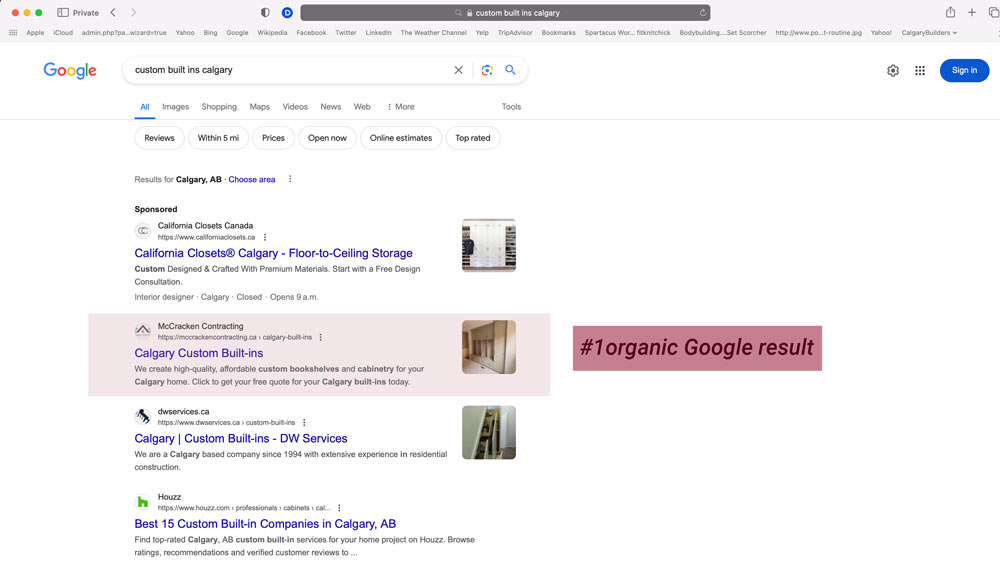The image size is (1000, 575).
Task: Switch to the Maps tab
Action: 260,107
